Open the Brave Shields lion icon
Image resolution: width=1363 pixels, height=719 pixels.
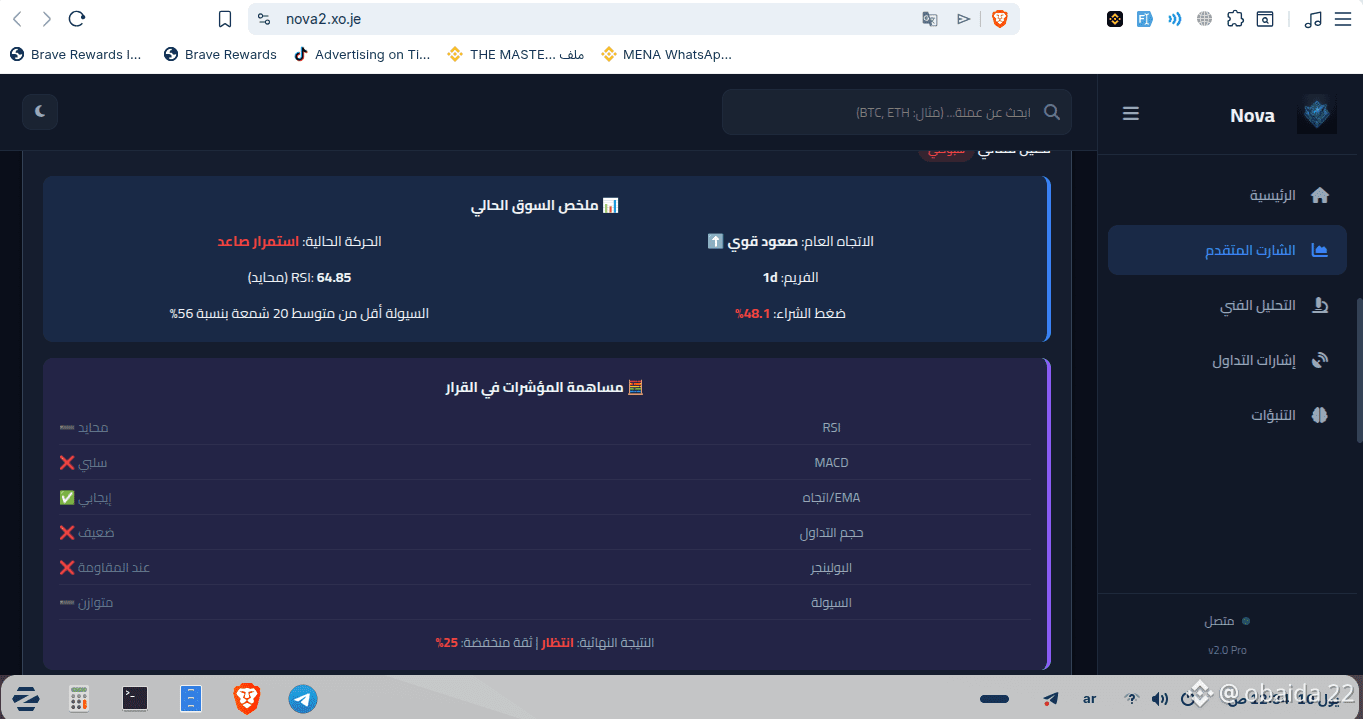click(999, 18)
